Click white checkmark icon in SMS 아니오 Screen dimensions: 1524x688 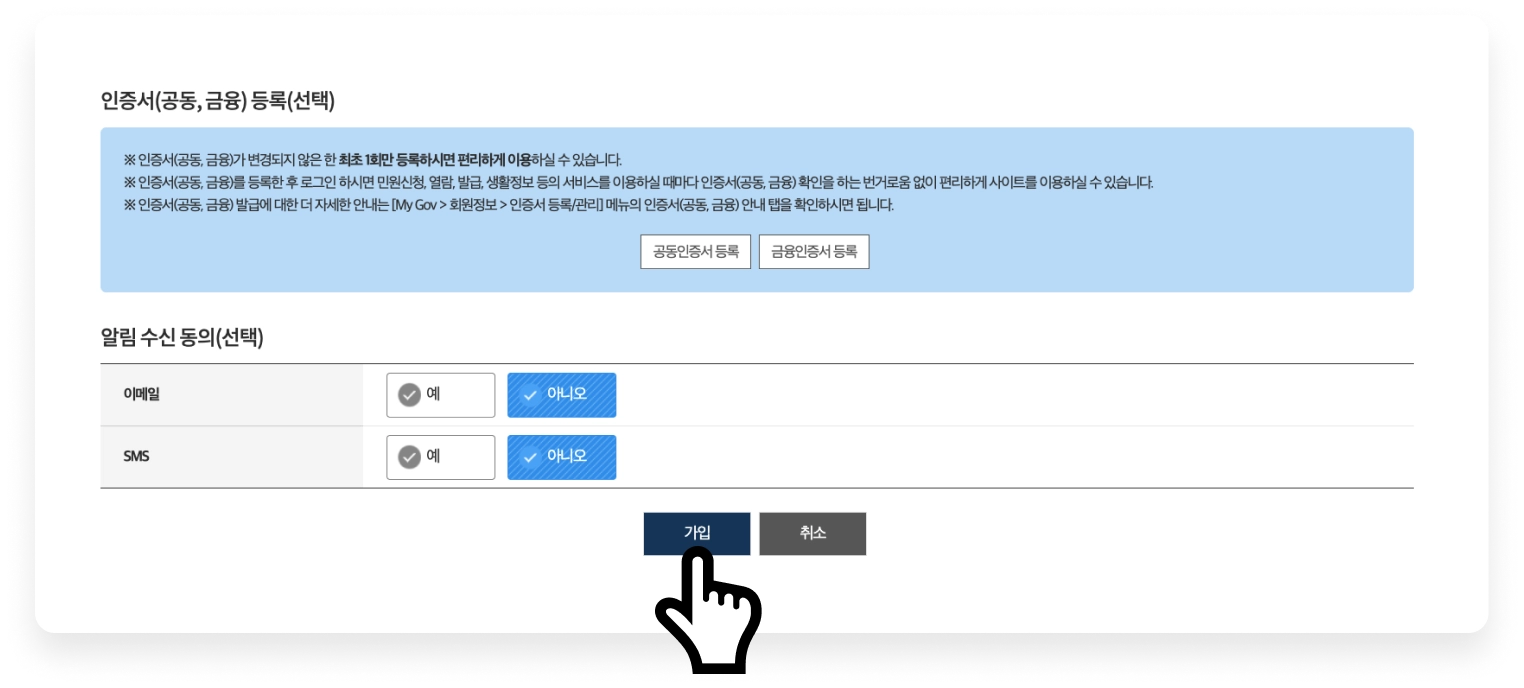(x=530, y=457)
